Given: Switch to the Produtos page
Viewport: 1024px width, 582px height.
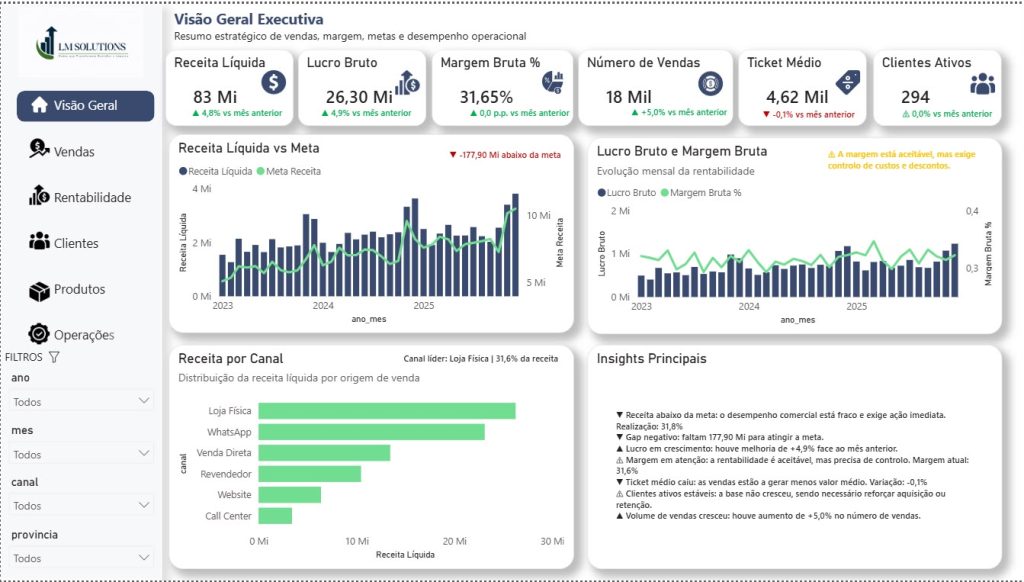Looking at the screenshot, I should coord(79,289).
